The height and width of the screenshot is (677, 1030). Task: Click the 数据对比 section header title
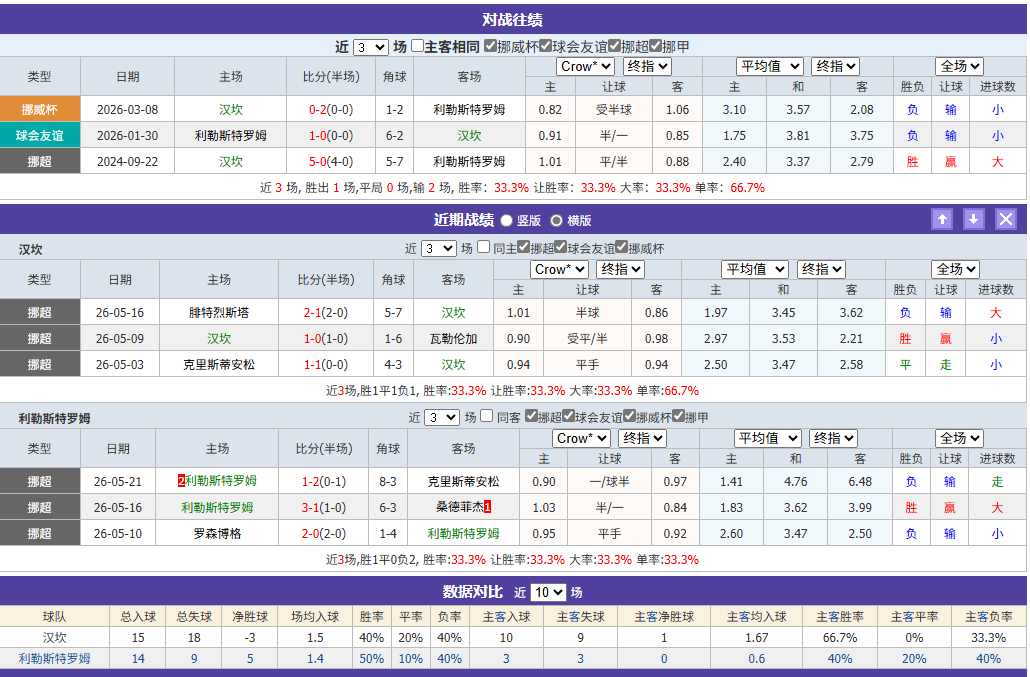pos(472,592)
